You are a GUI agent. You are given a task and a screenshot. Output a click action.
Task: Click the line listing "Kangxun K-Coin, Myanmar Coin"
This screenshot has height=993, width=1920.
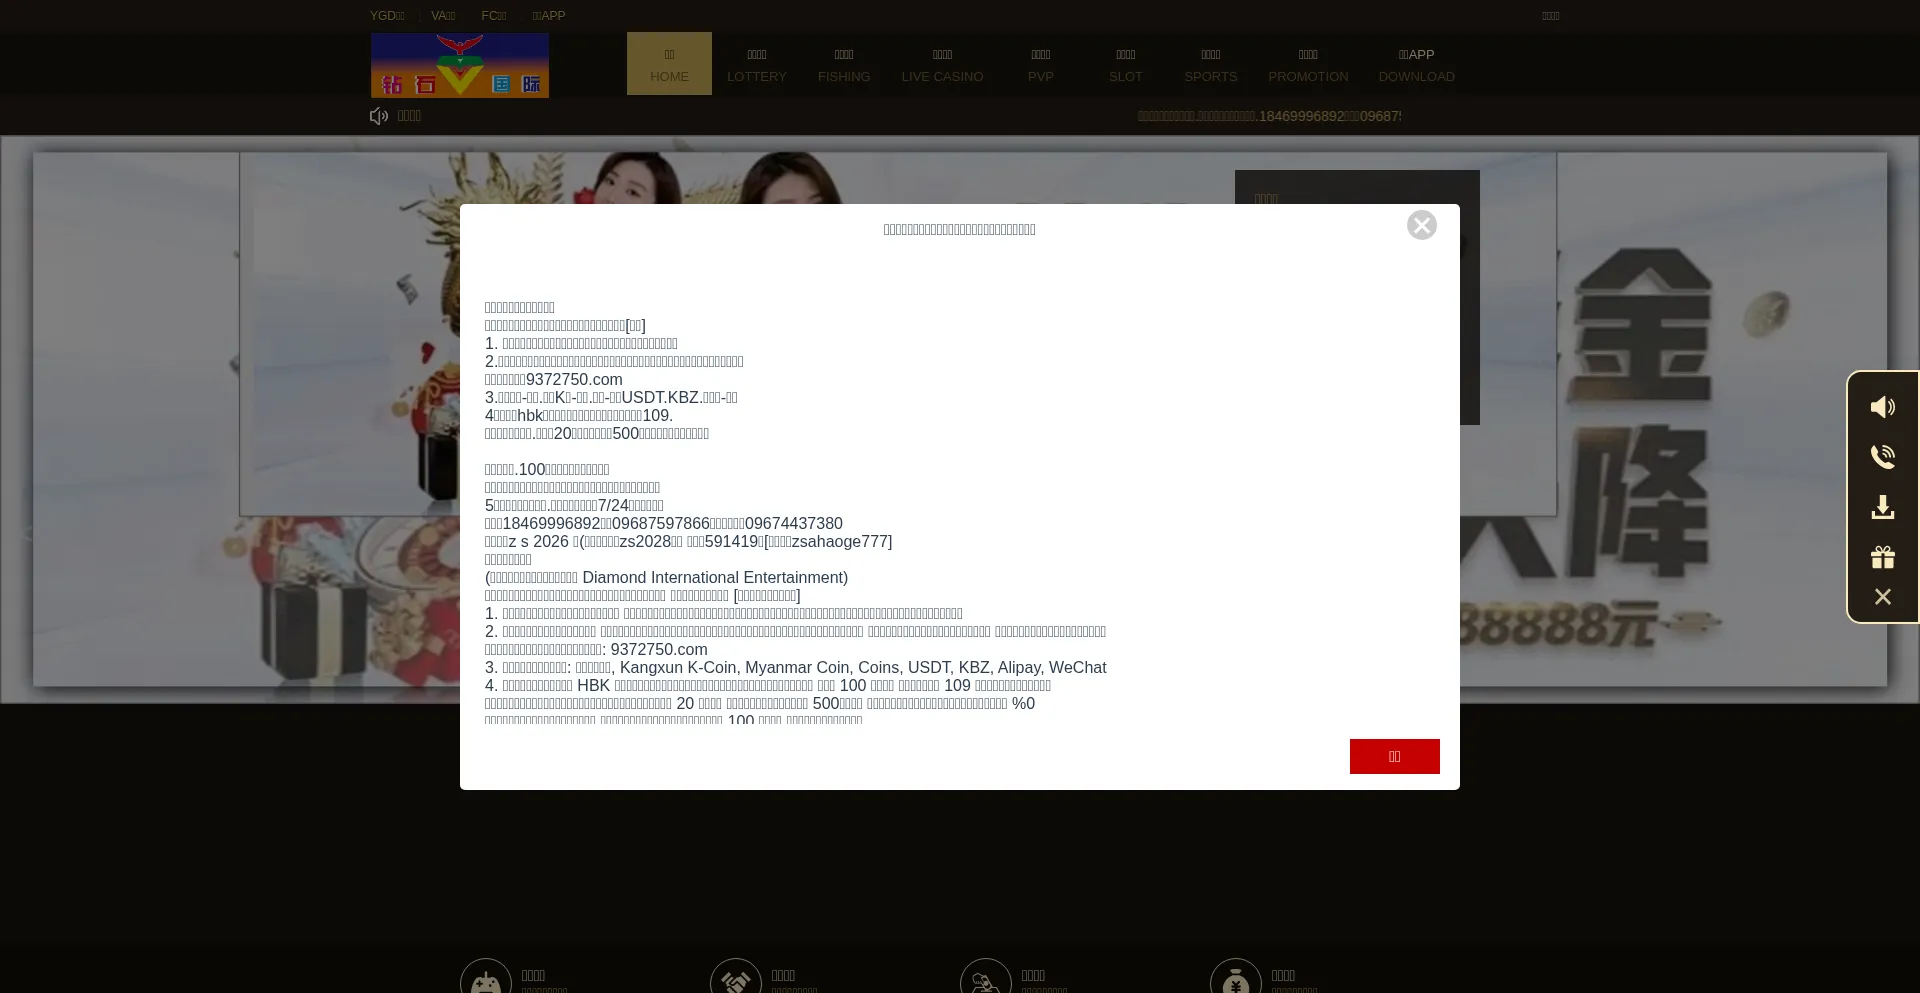(796, 668)
